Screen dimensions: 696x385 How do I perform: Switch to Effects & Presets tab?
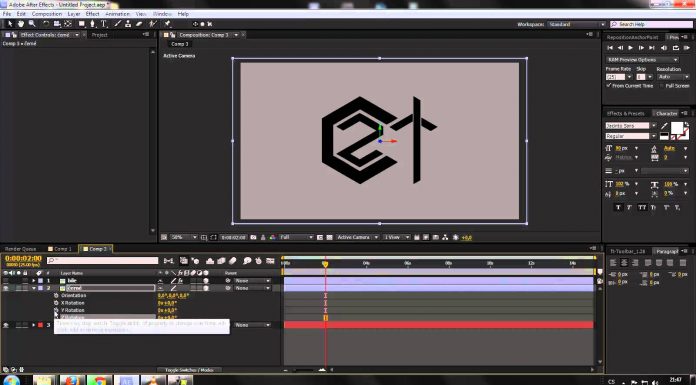pyautogui.click(x=626, y=114)
